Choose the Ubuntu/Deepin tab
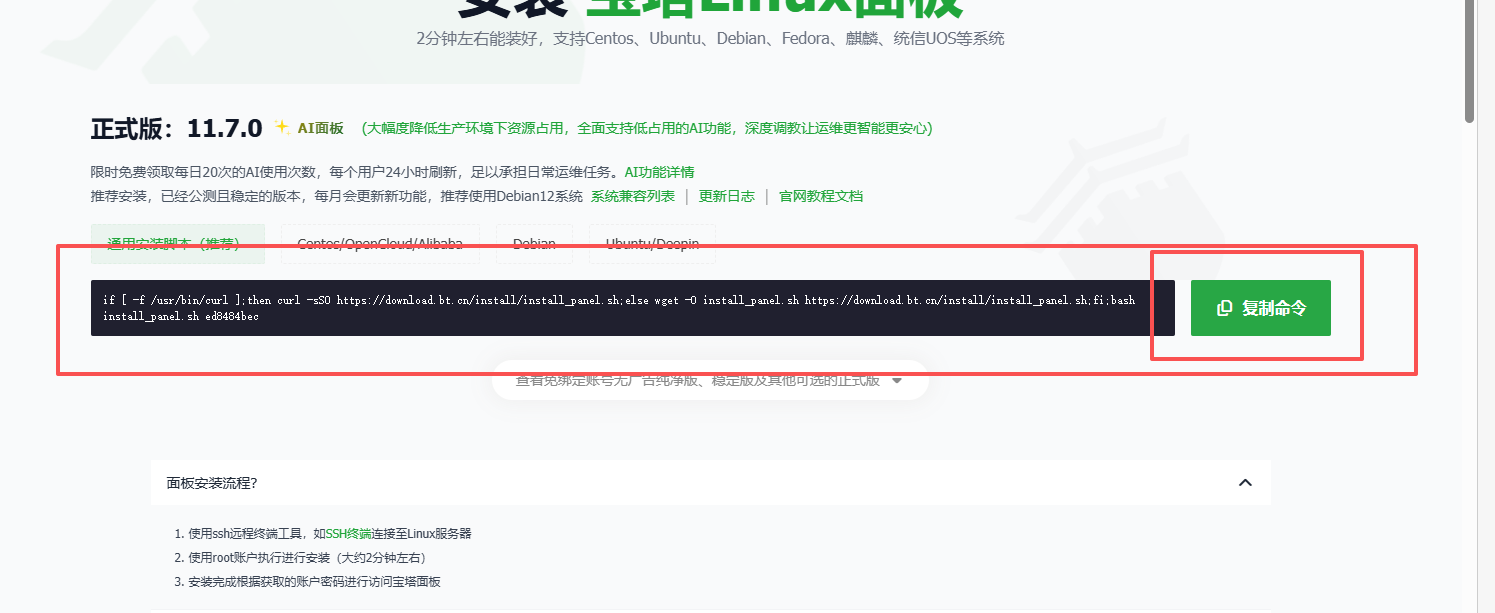This screenshot has width=1495, height=613. (x=652, y=244)
